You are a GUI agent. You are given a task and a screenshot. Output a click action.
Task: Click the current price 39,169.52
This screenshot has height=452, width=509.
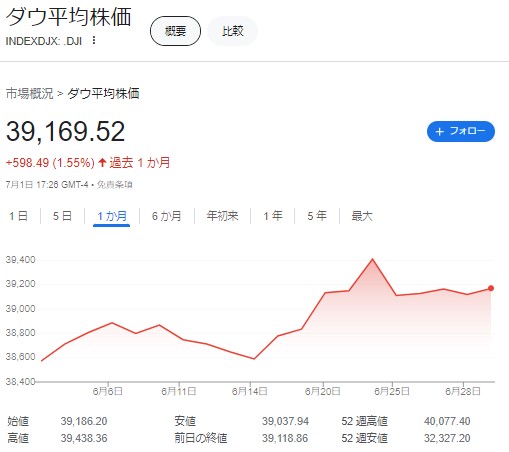coord(65,131)
